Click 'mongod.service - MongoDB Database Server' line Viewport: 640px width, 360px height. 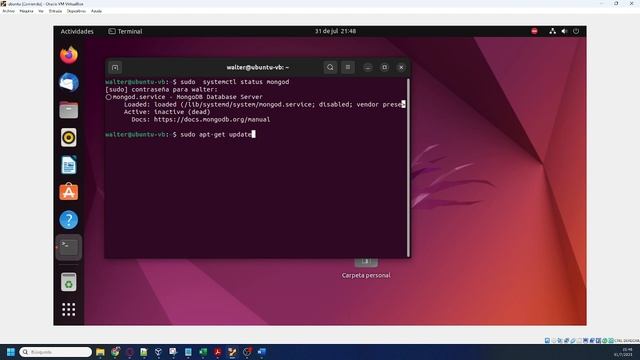(187, 97)
